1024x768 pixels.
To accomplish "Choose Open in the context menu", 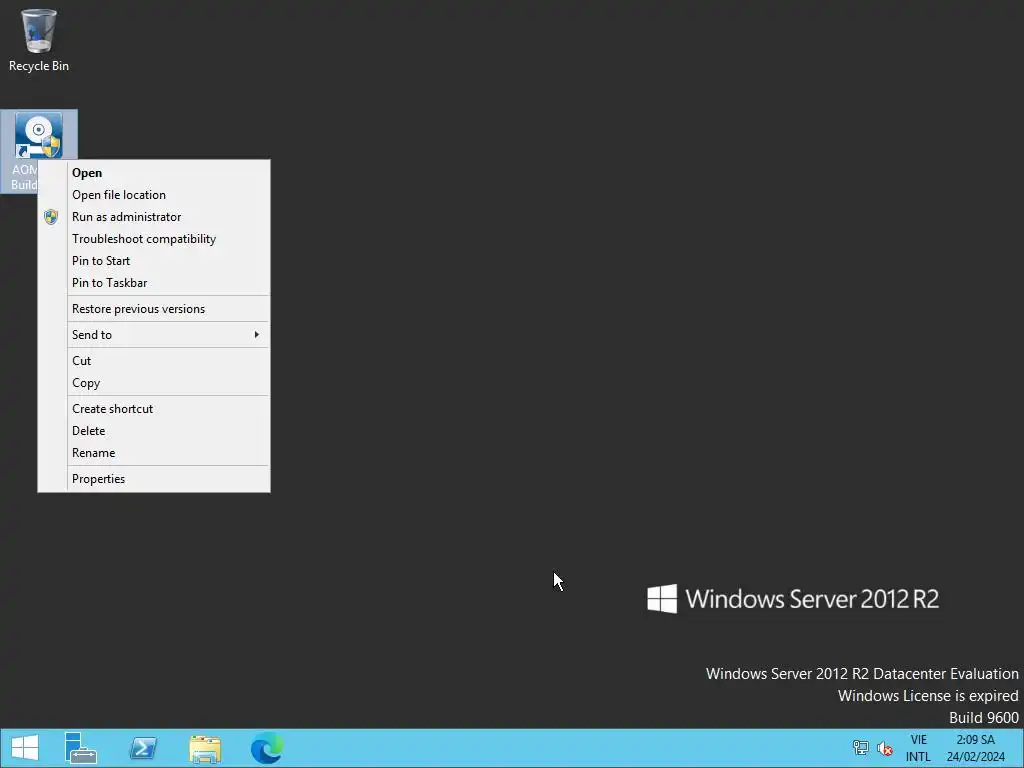I will [154, 173].
